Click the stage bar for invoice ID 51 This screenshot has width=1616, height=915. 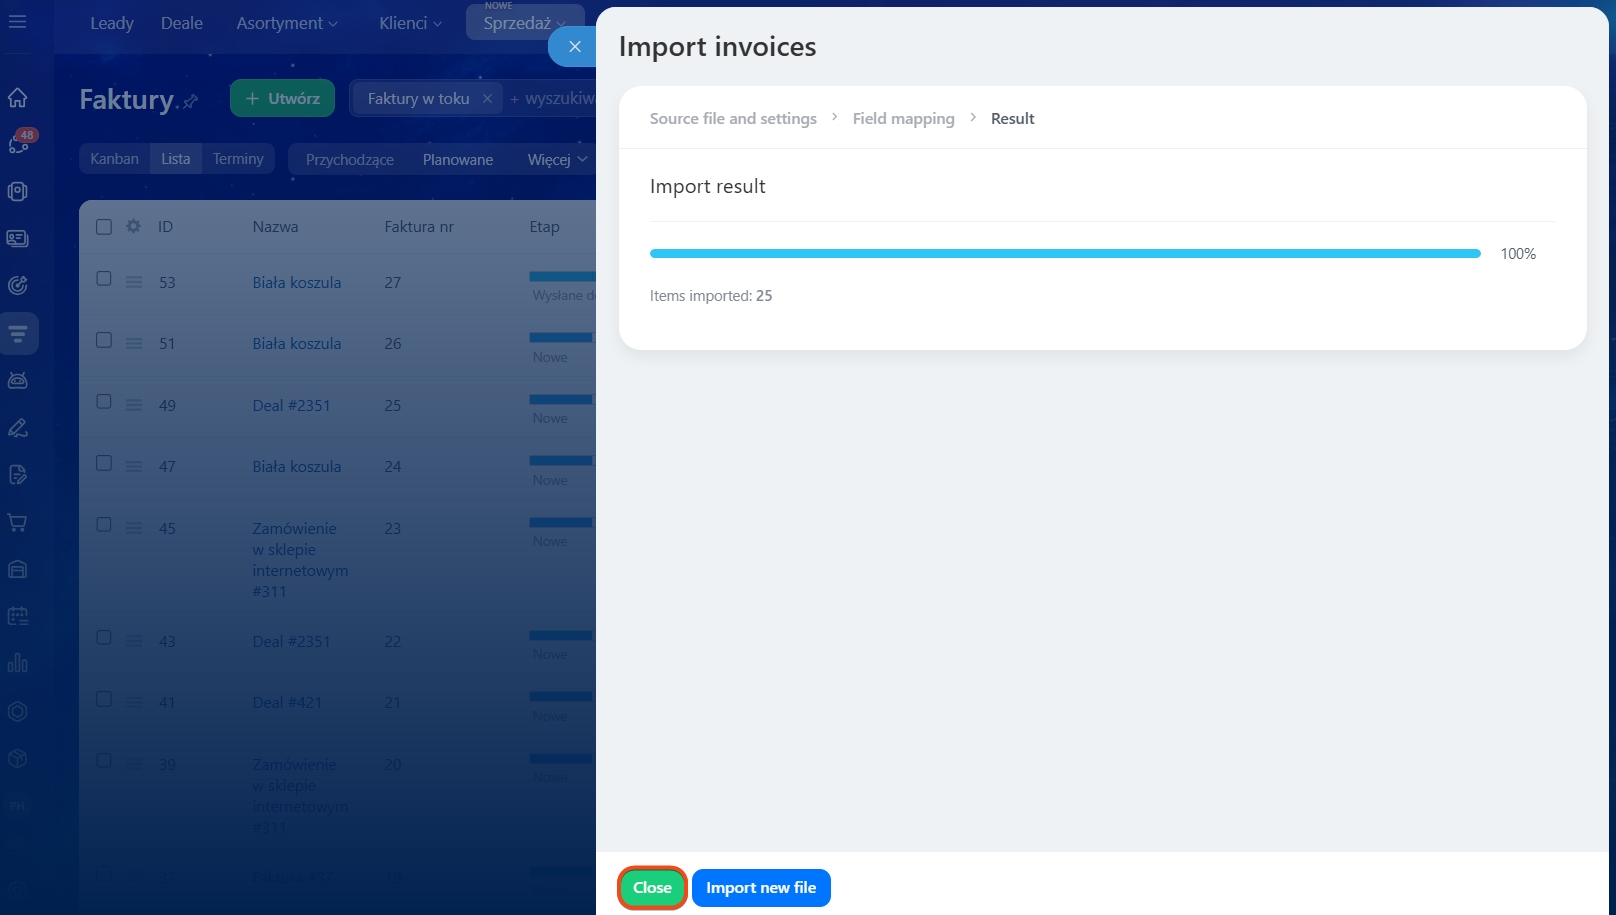561,337
